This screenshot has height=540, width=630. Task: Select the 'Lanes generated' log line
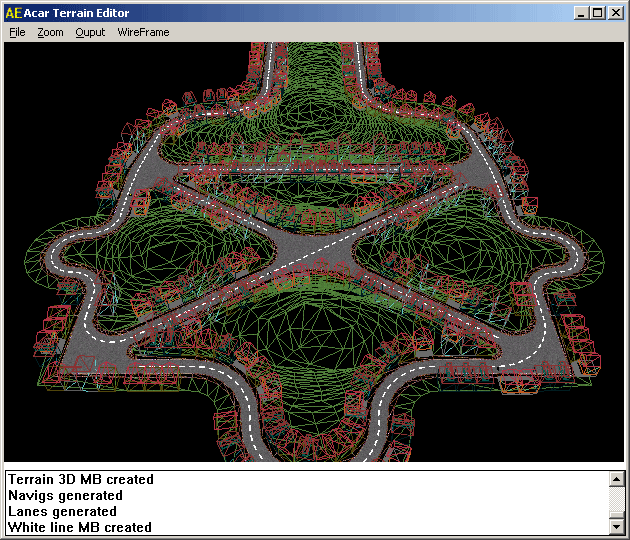[62, 511]
